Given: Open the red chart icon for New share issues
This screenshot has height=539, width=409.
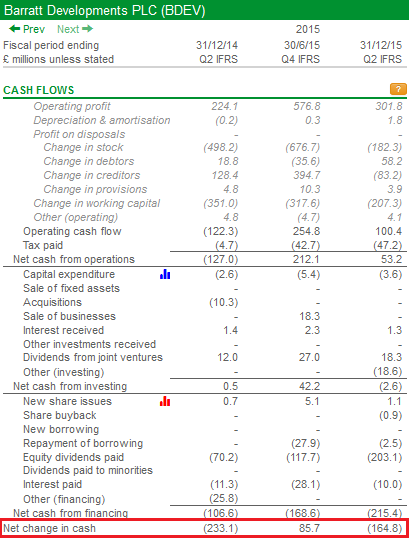Looking at the screenshot, I should click(x=165, y=401).
